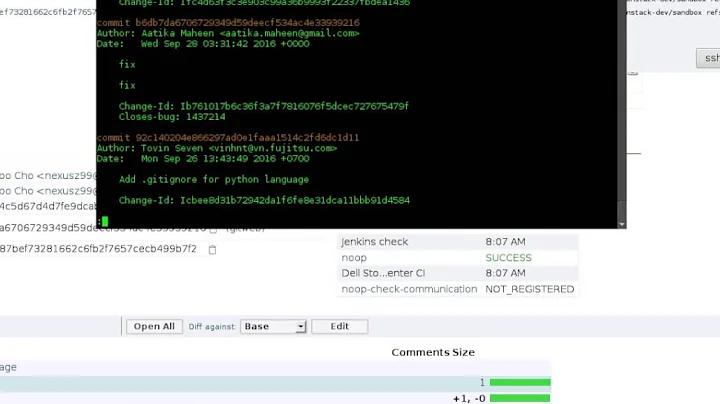
Task: Click the terminal pager cursor prompt
Action: (x=103, y=221)
